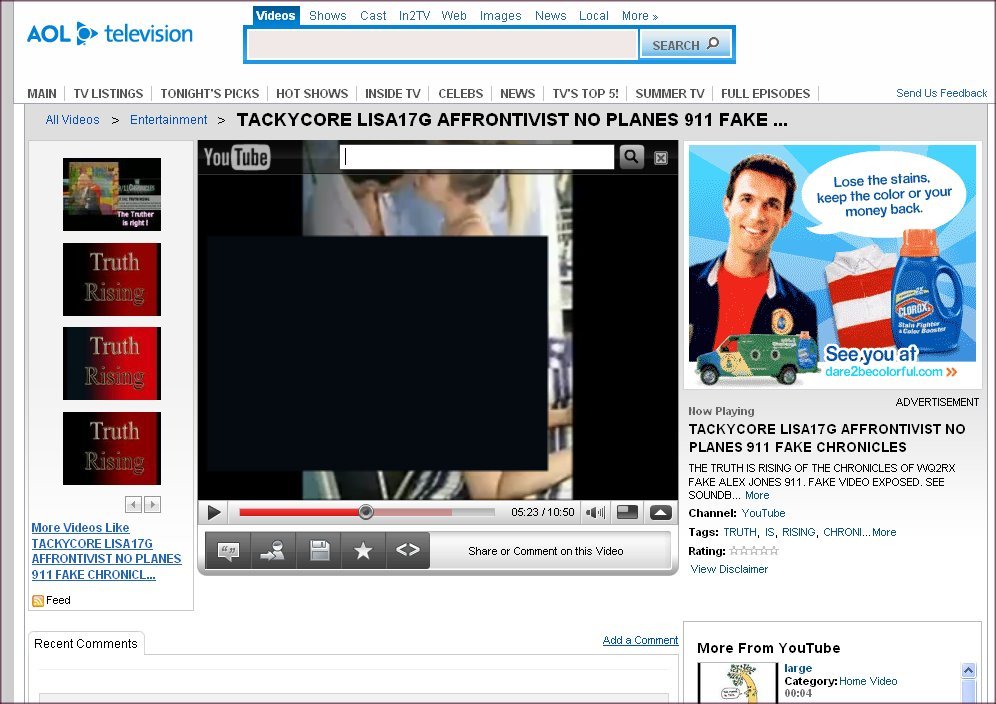The image size is (996, 704).
Task: Open TV'S TOP 5! in the navigation bar
Action: coord(585,93)
